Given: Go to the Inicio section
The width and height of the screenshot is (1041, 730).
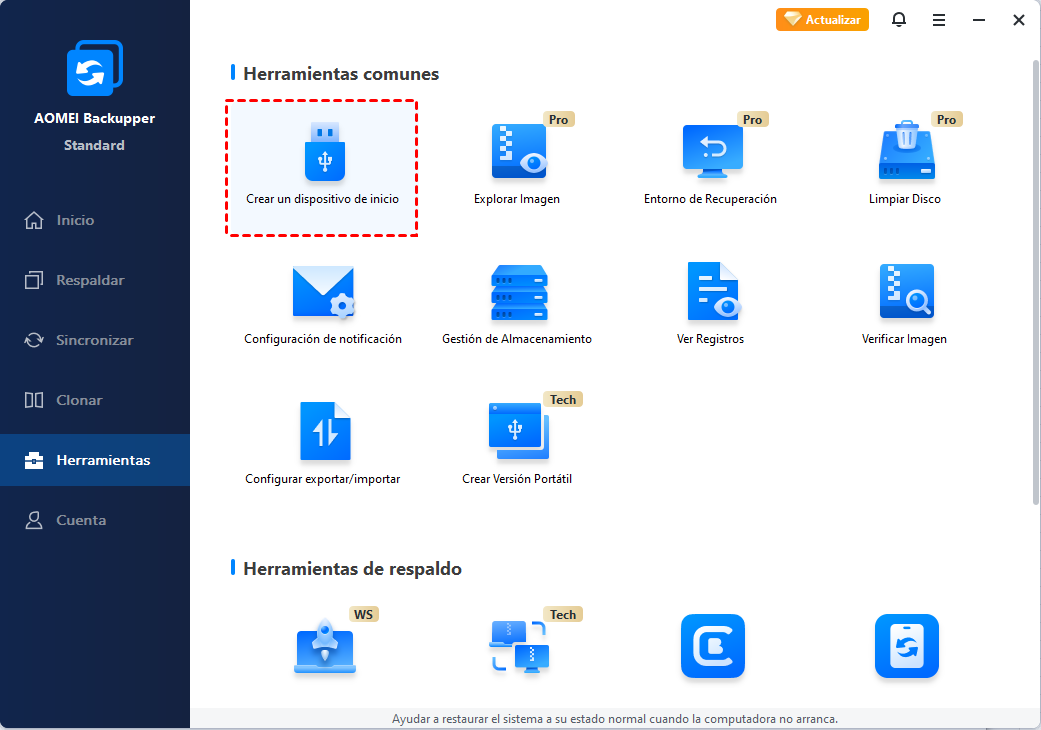Looking at the screenshot, I should pos(95,220).
